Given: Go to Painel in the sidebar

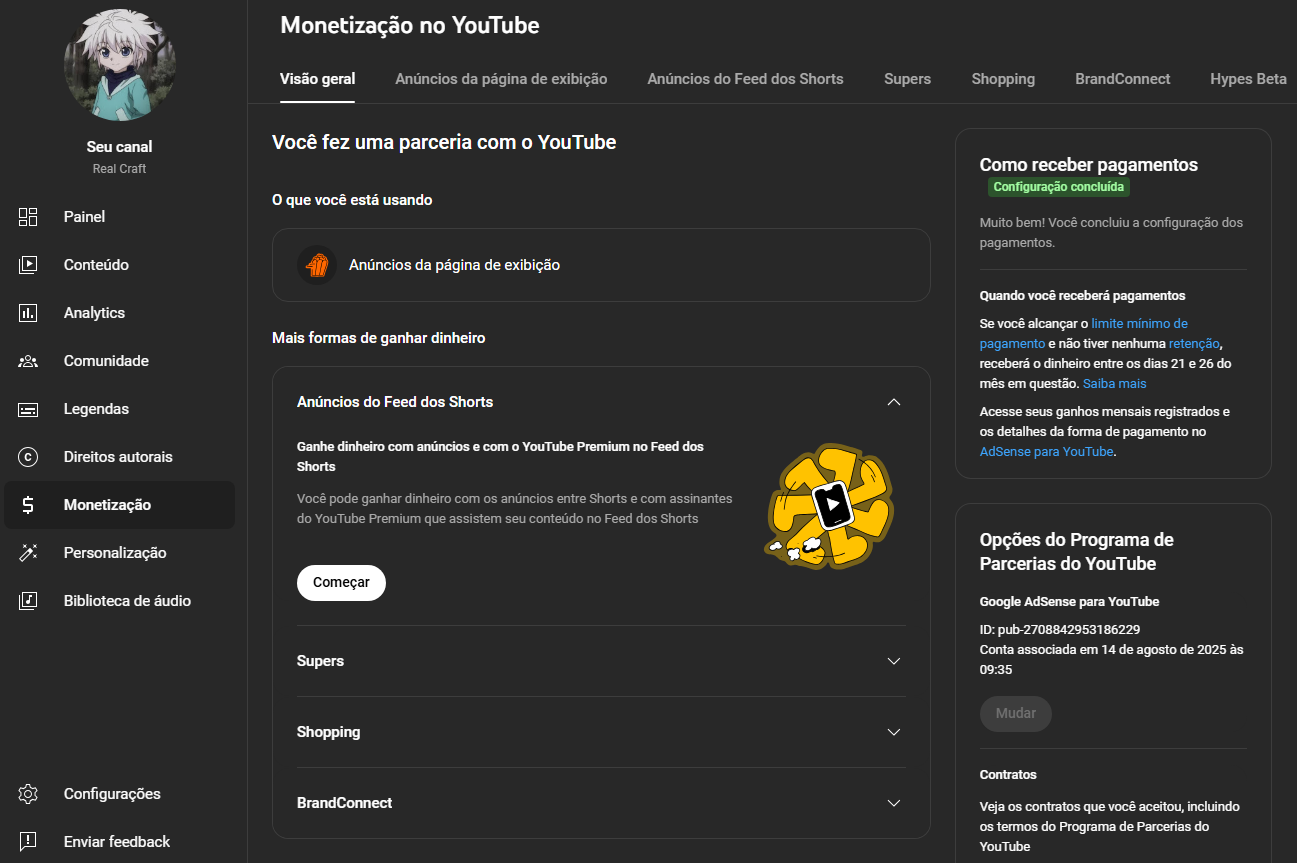Looking at the screenshot, I should point(120,217).
